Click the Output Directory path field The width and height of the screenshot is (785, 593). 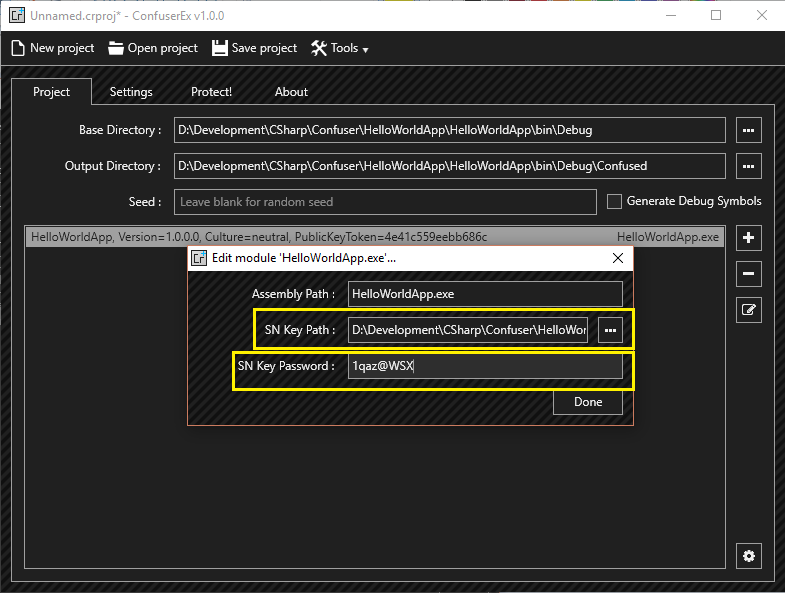(x=450, y=166)
